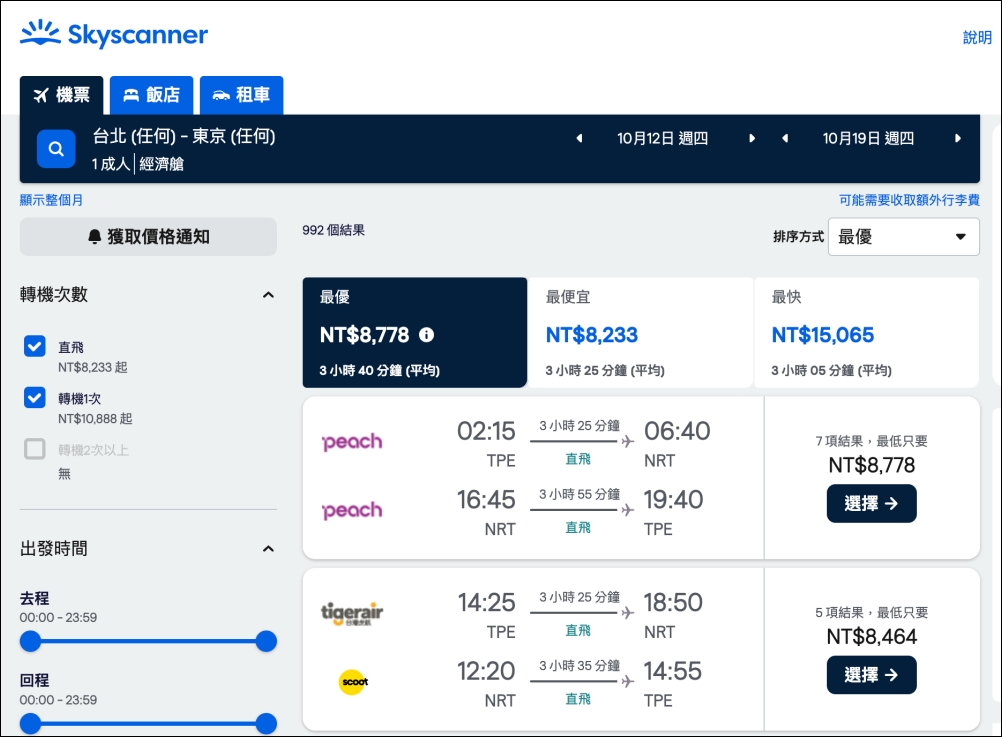Viewport: 1002px width, 737px height.
Task: Collapse the 出發時間 filter section
Action: coord(268,548)
